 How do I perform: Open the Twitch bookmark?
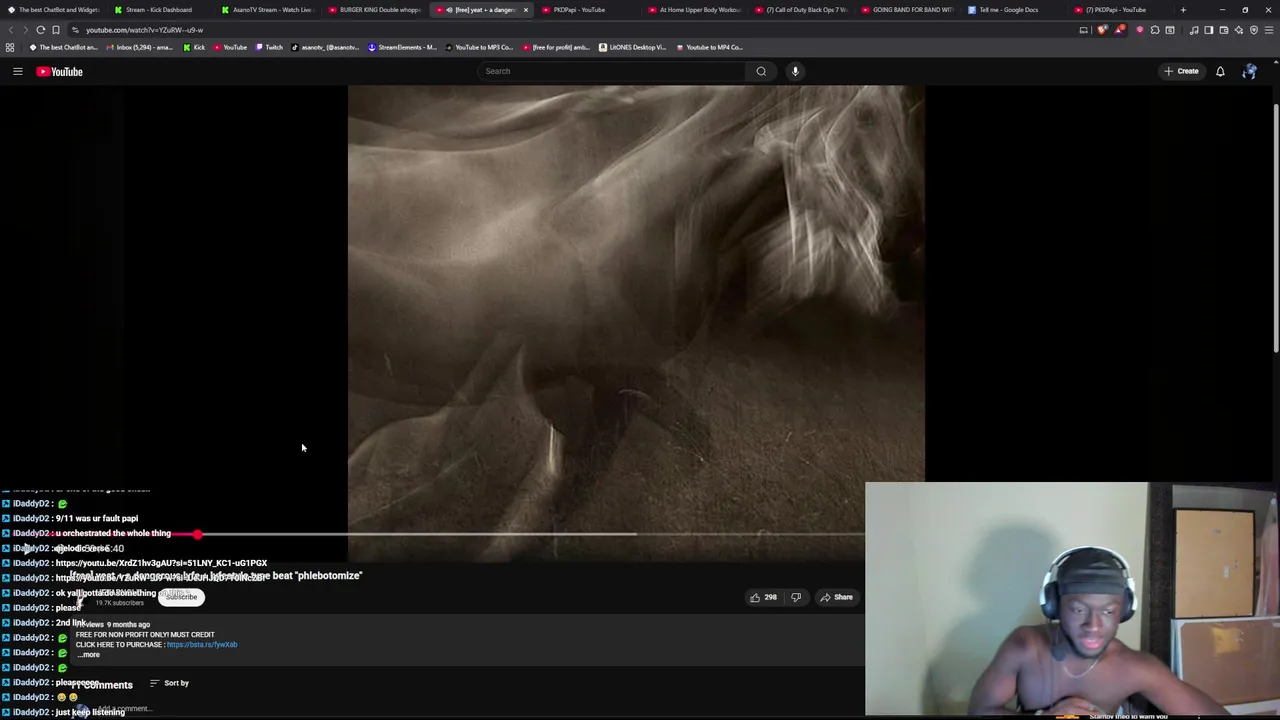269,47
